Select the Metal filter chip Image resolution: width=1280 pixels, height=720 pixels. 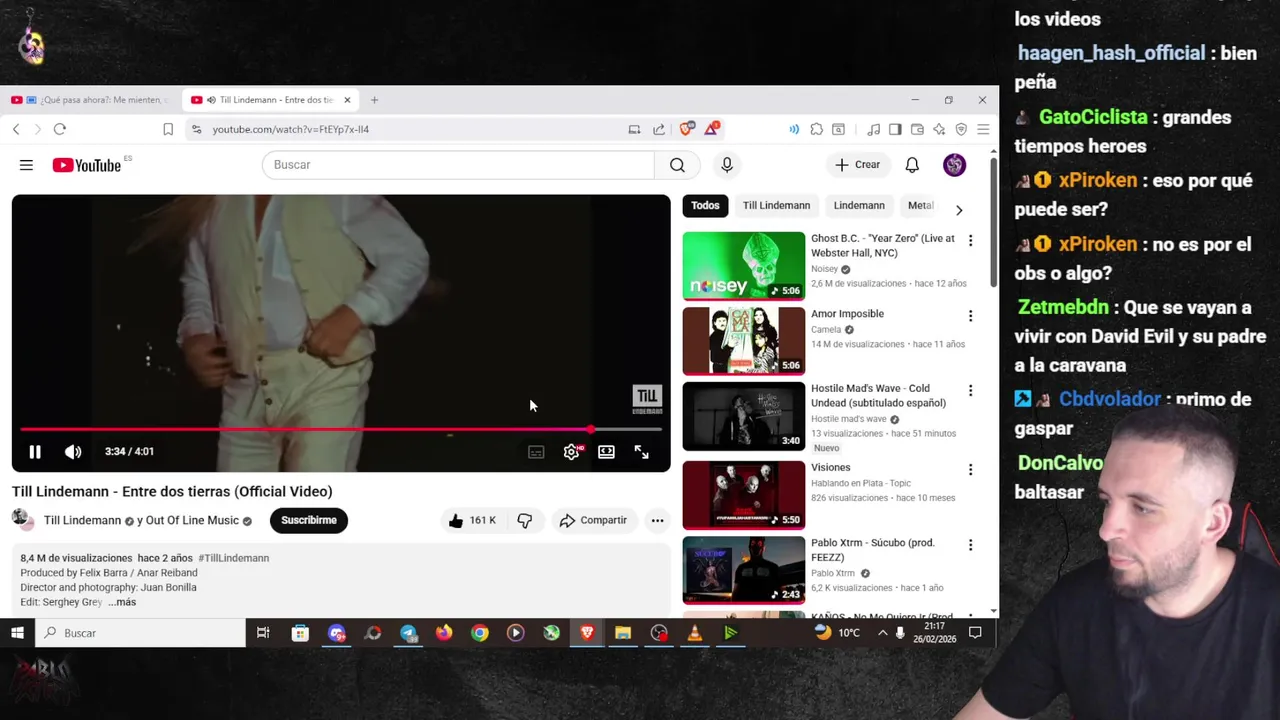point(920,206)
